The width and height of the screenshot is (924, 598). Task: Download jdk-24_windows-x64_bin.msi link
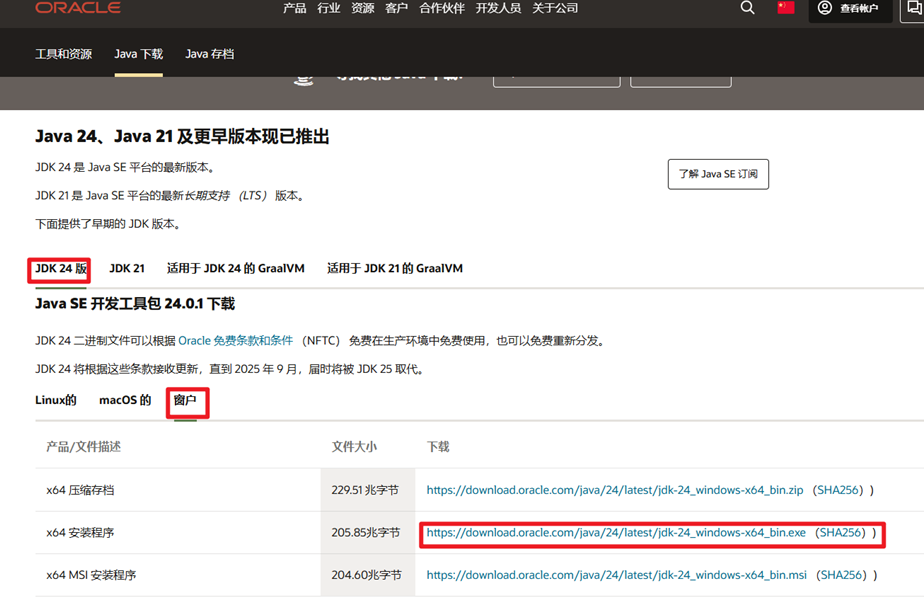tap(616, 575)
